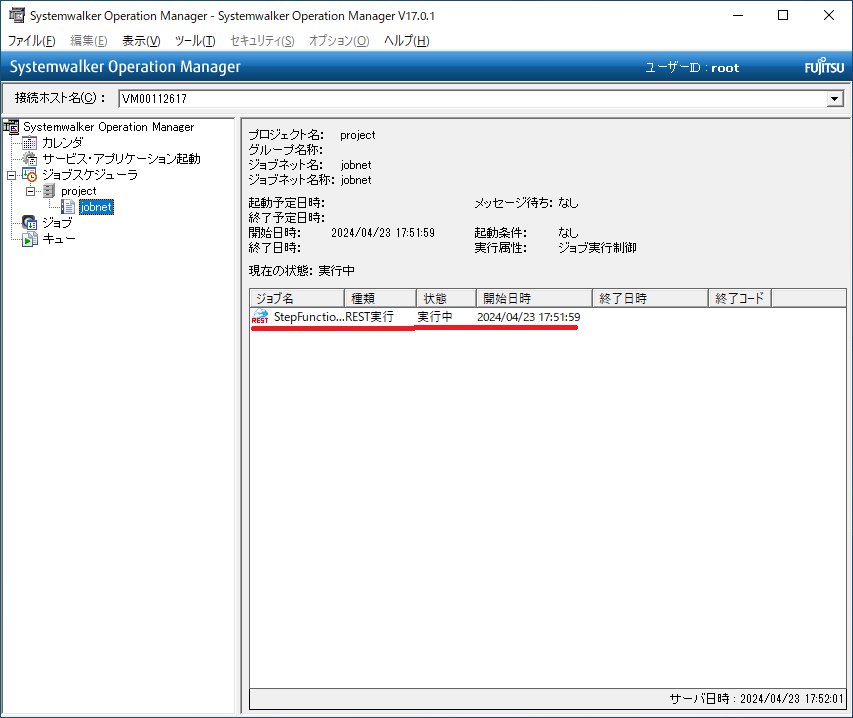Click the ジョブスケジューラ clock icon
The image size is (853, 718).
point(30,175)
